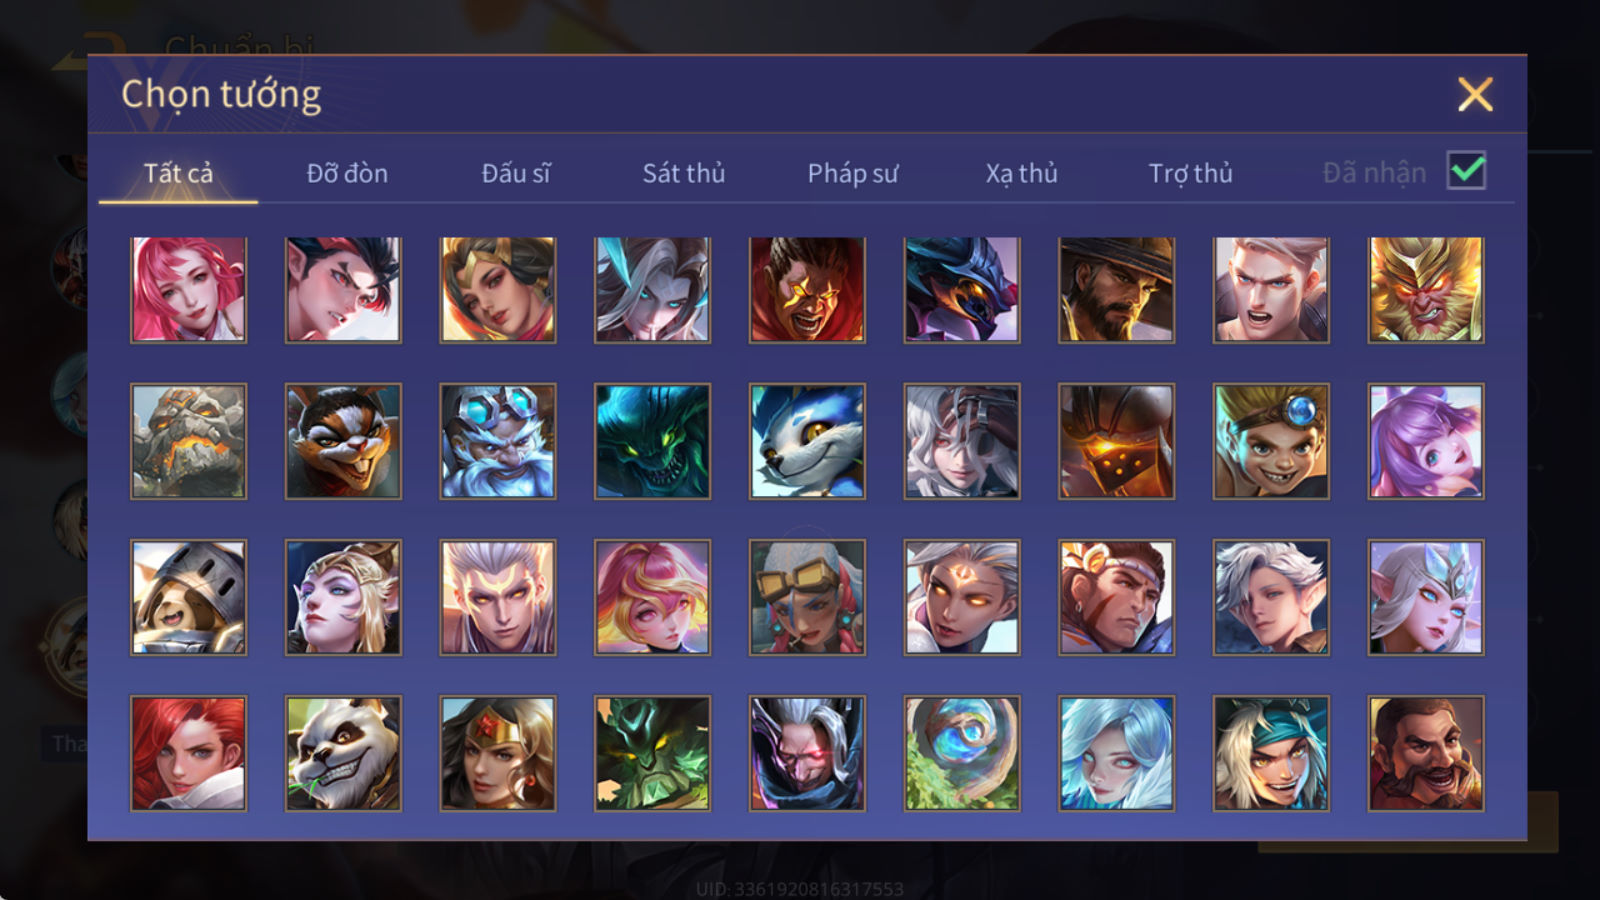
Task: Pick the mustached man in red hero
Action: (1426, 753)
